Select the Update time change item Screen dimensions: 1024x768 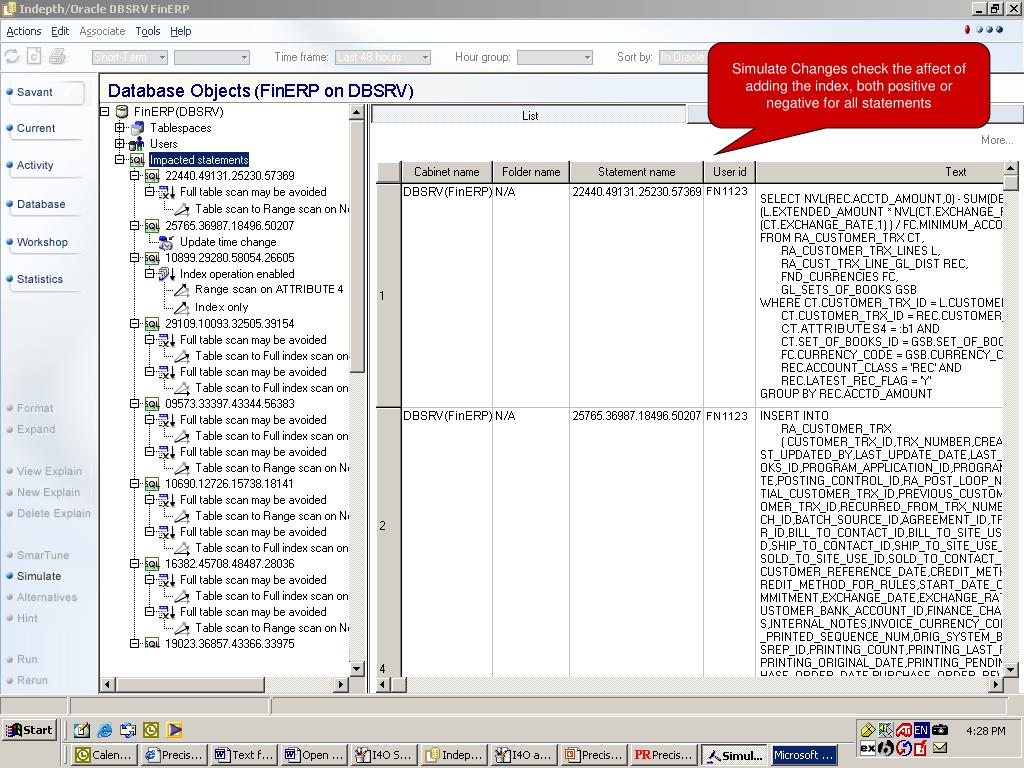point(228,242)
